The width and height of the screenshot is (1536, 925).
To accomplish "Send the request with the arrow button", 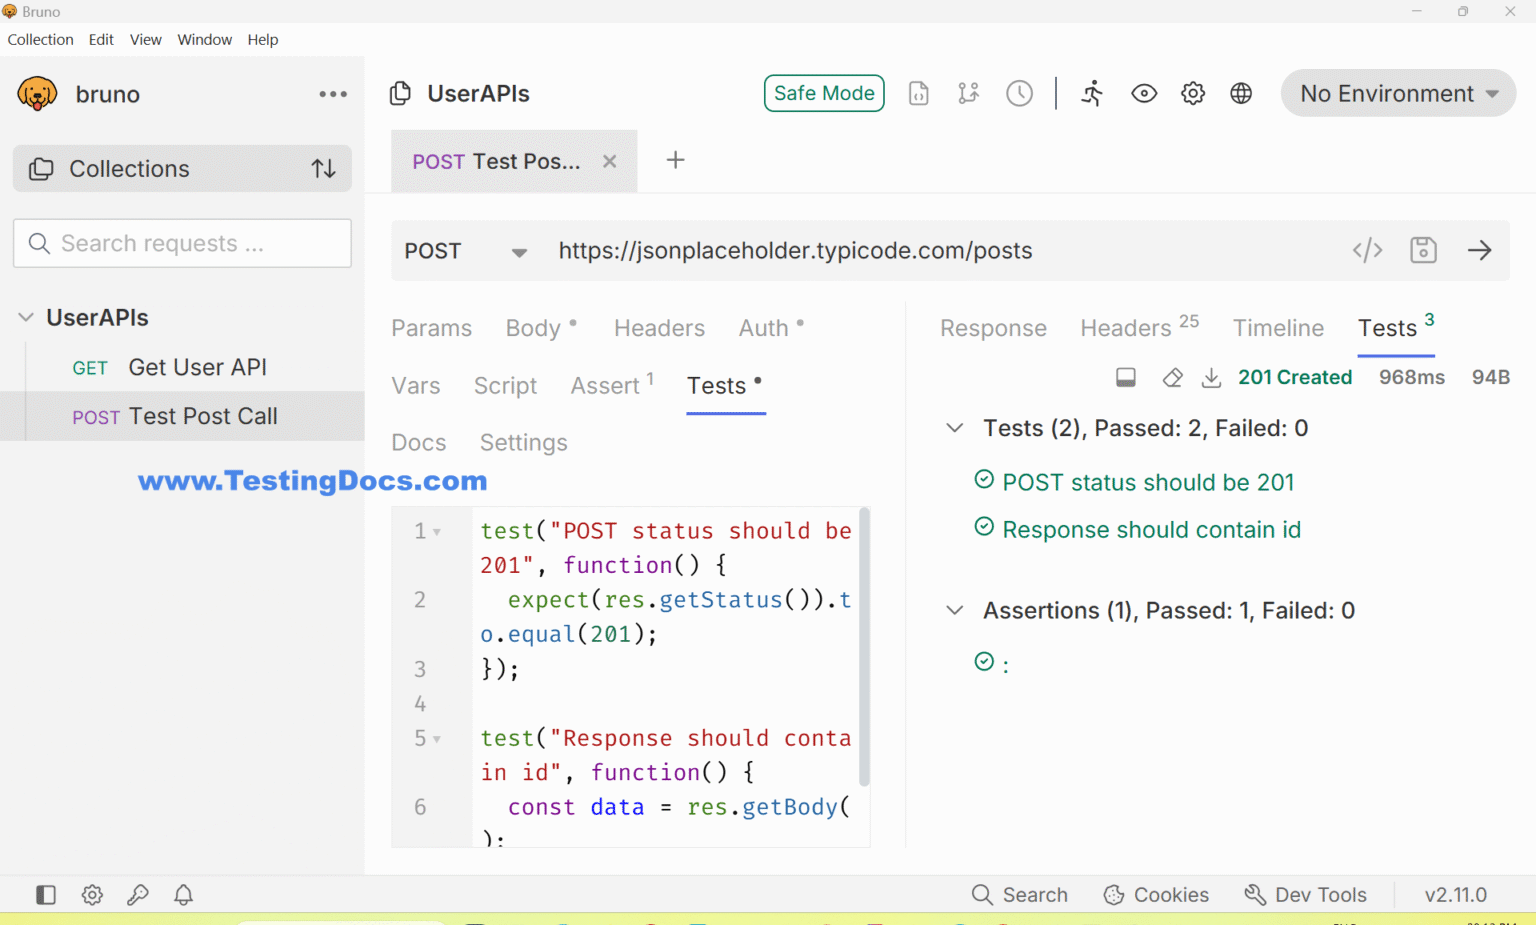I will click(1479, 250).
